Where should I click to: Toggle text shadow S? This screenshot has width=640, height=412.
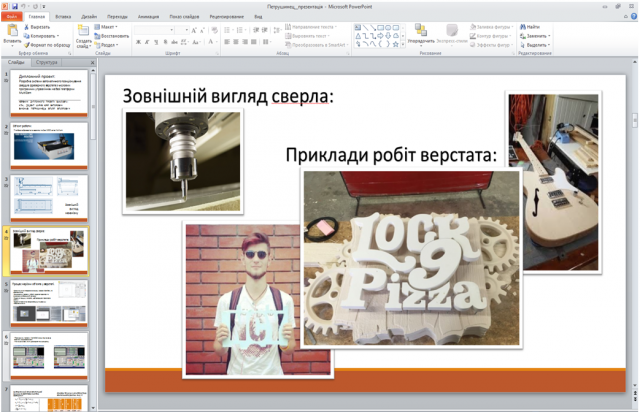tap(165, 42)
